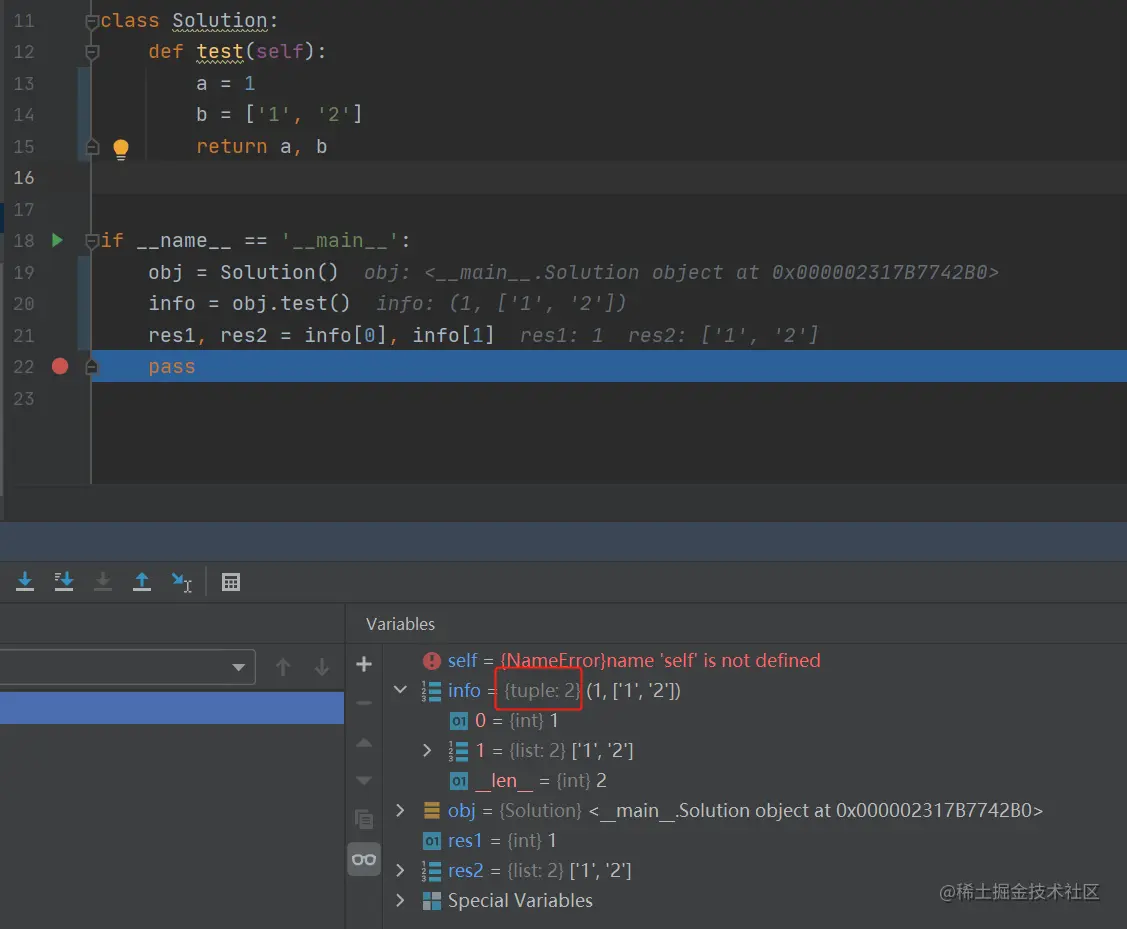Toggle the red breakpoint on line 22
This screenshot has height=929, width=1127.
pos(60,366)
